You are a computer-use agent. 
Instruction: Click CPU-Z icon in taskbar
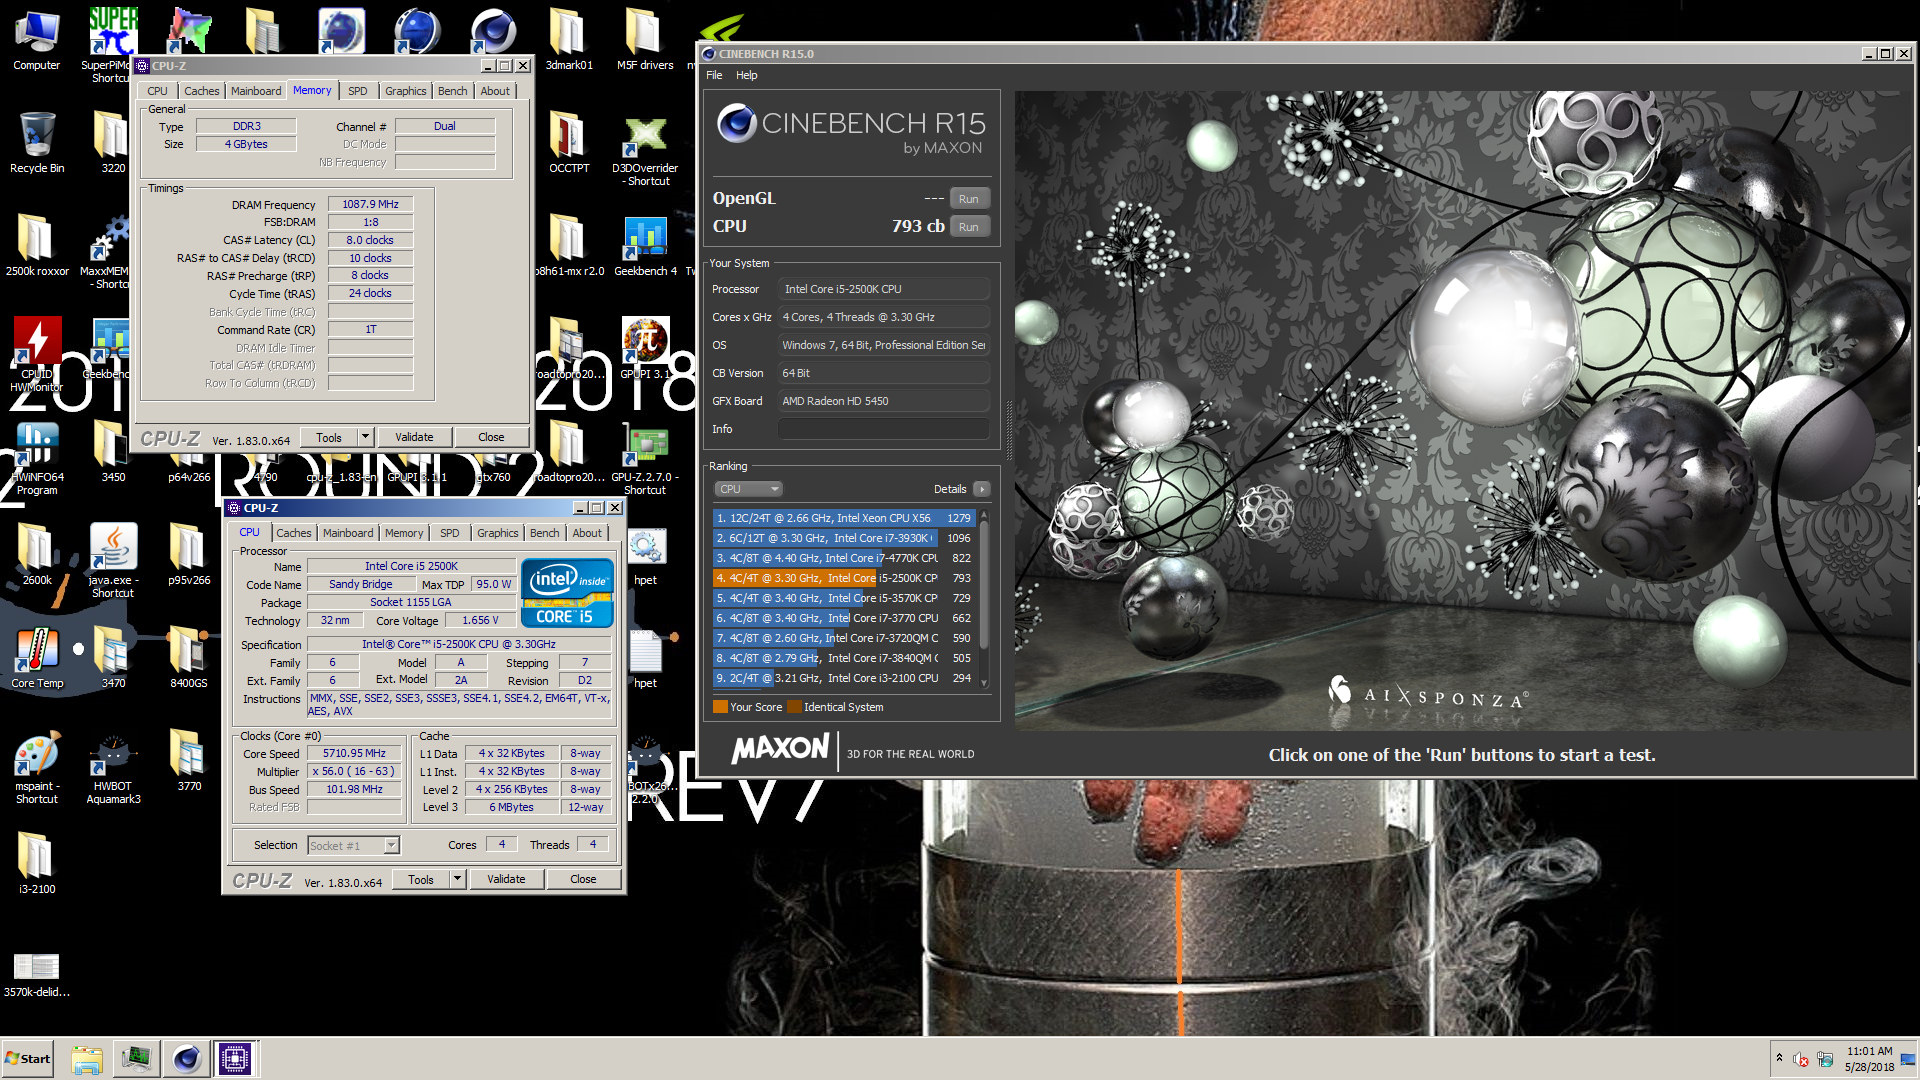(235, 1058)
